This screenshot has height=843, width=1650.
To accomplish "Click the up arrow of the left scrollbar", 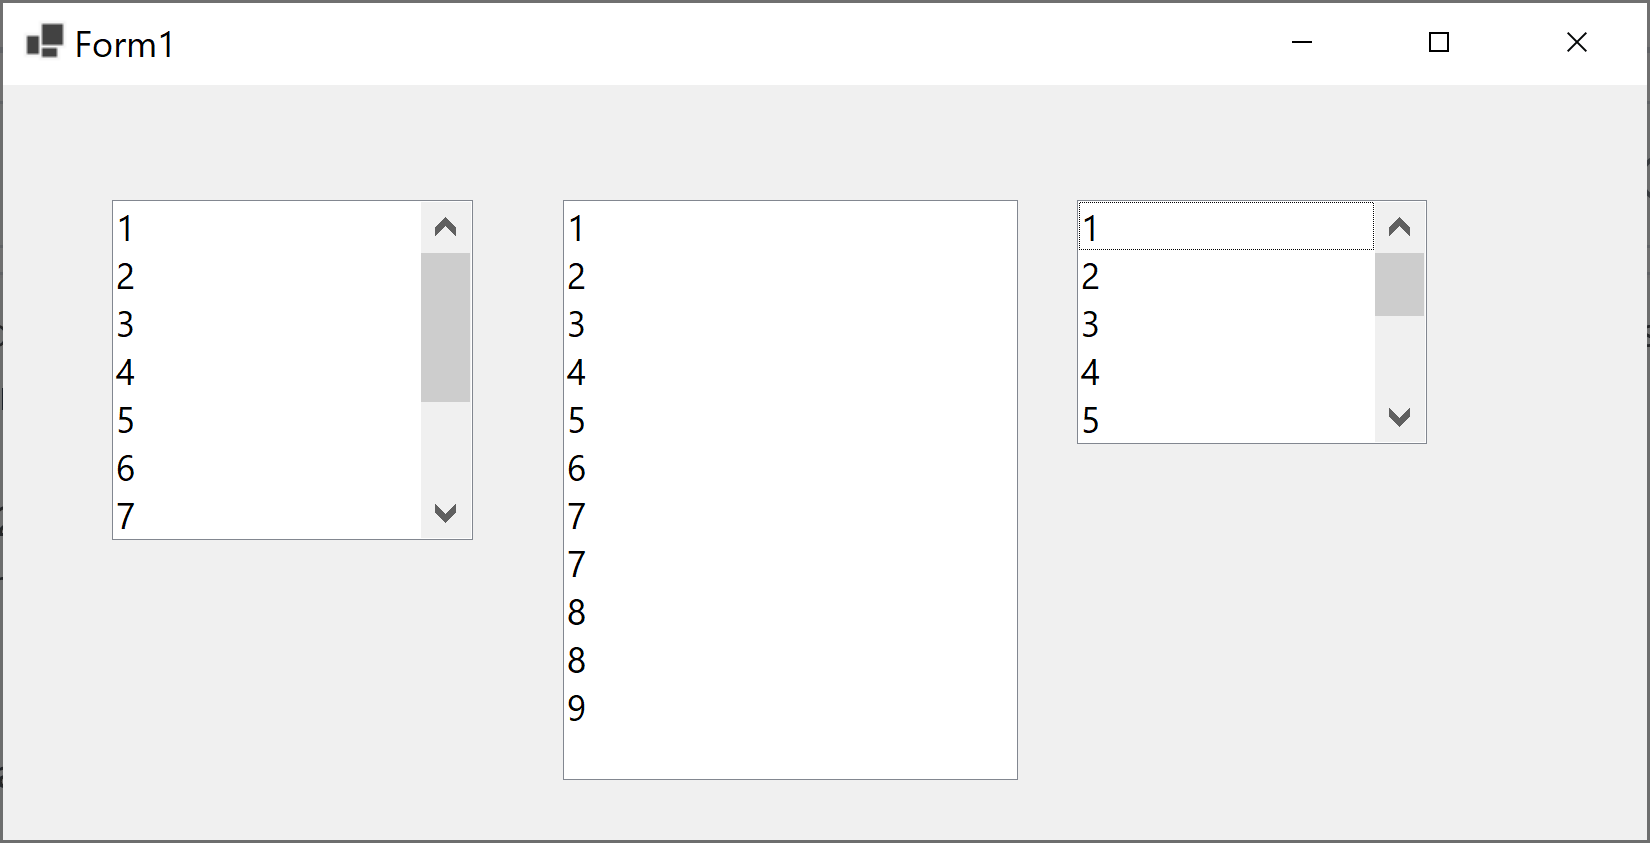I will [x=445, y=228].
